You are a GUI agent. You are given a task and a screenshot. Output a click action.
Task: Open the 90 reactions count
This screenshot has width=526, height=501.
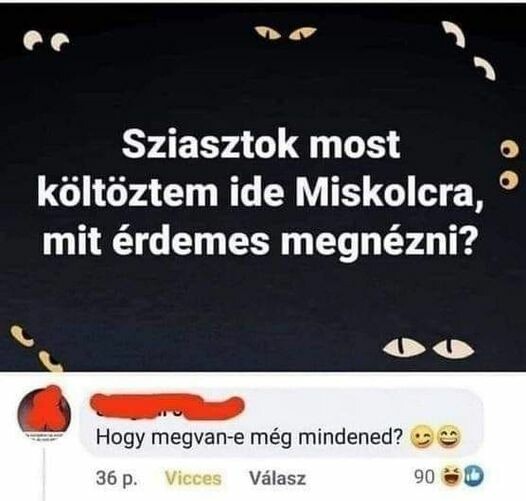pos(425,476)
